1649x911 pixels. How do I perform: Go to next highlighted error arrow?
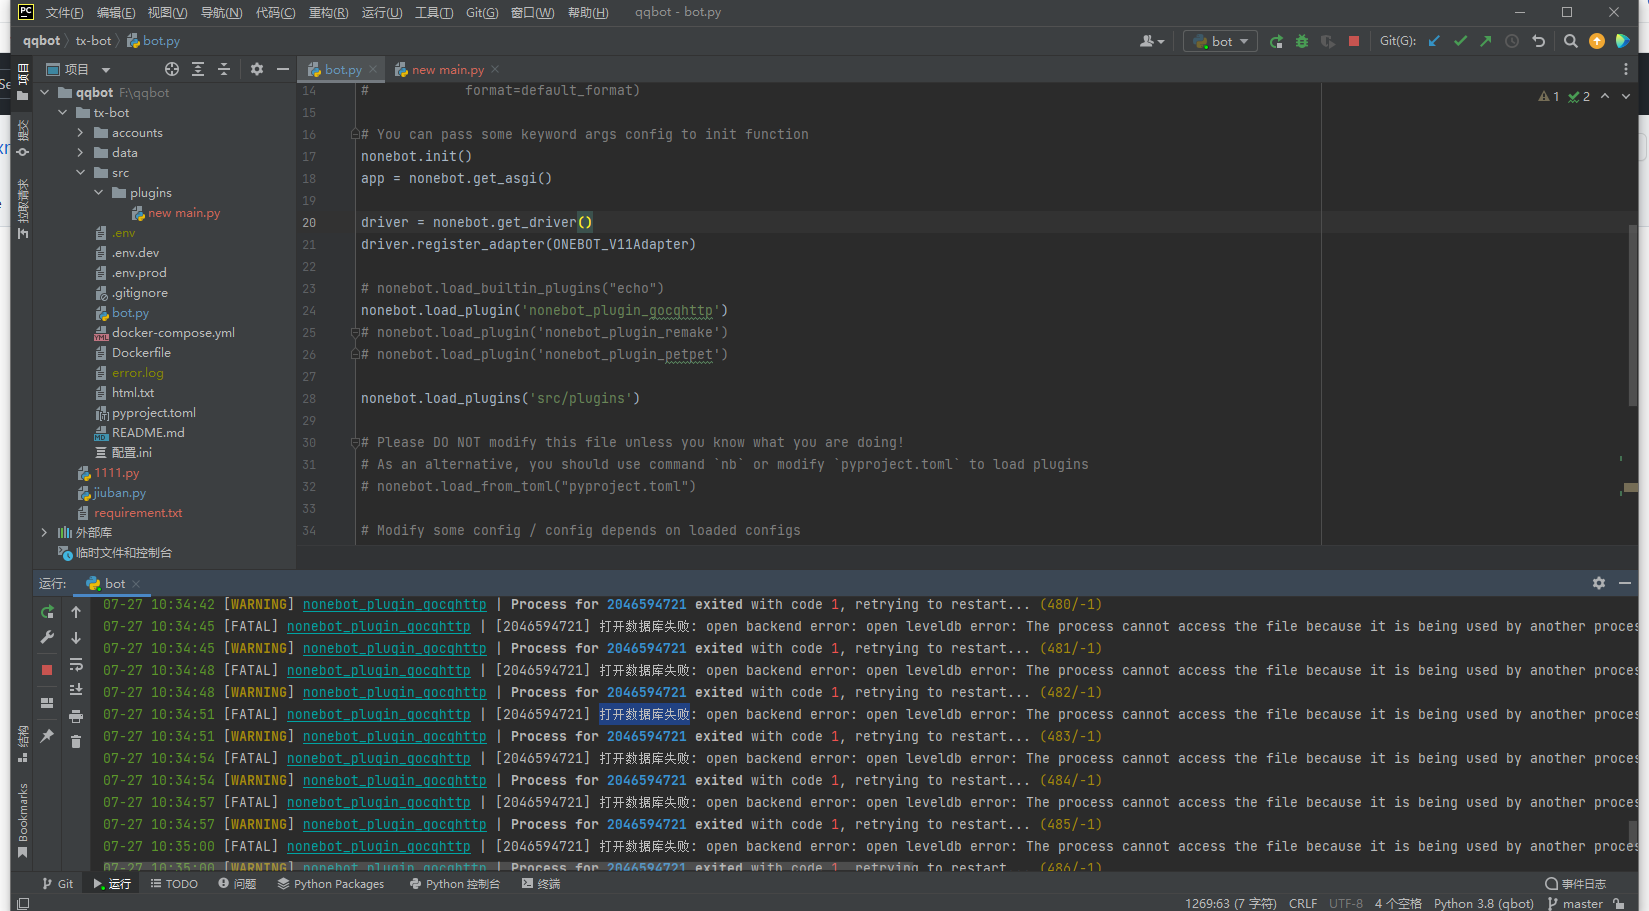pos(1626,96)
